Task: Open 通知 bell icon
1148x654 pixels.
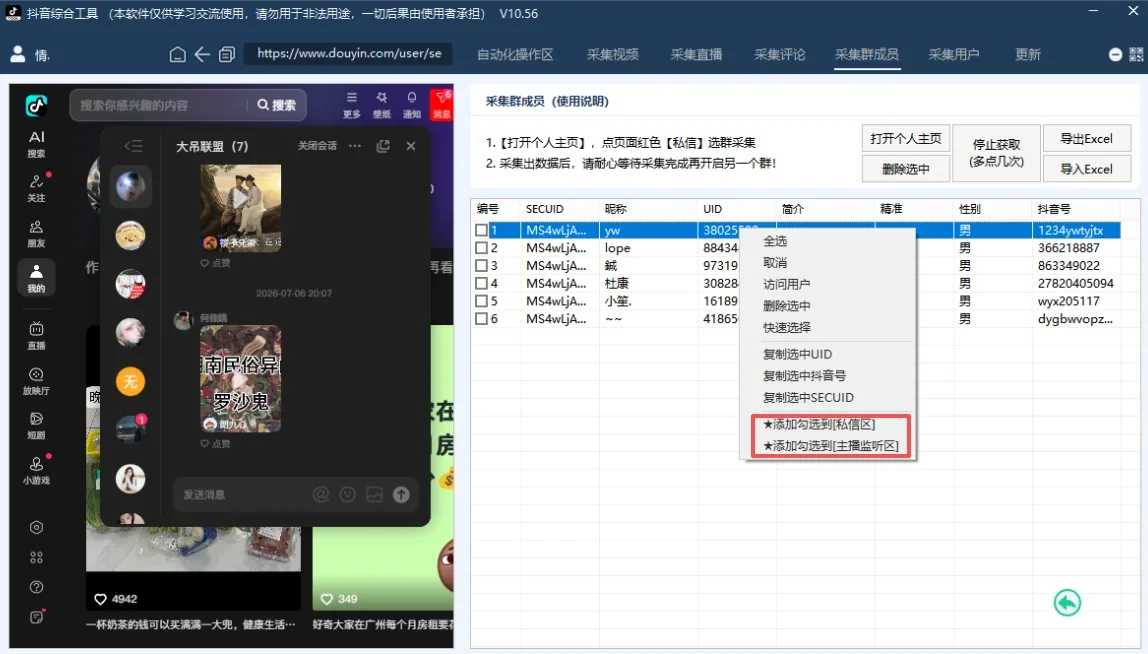Action: tap(411, 105)
